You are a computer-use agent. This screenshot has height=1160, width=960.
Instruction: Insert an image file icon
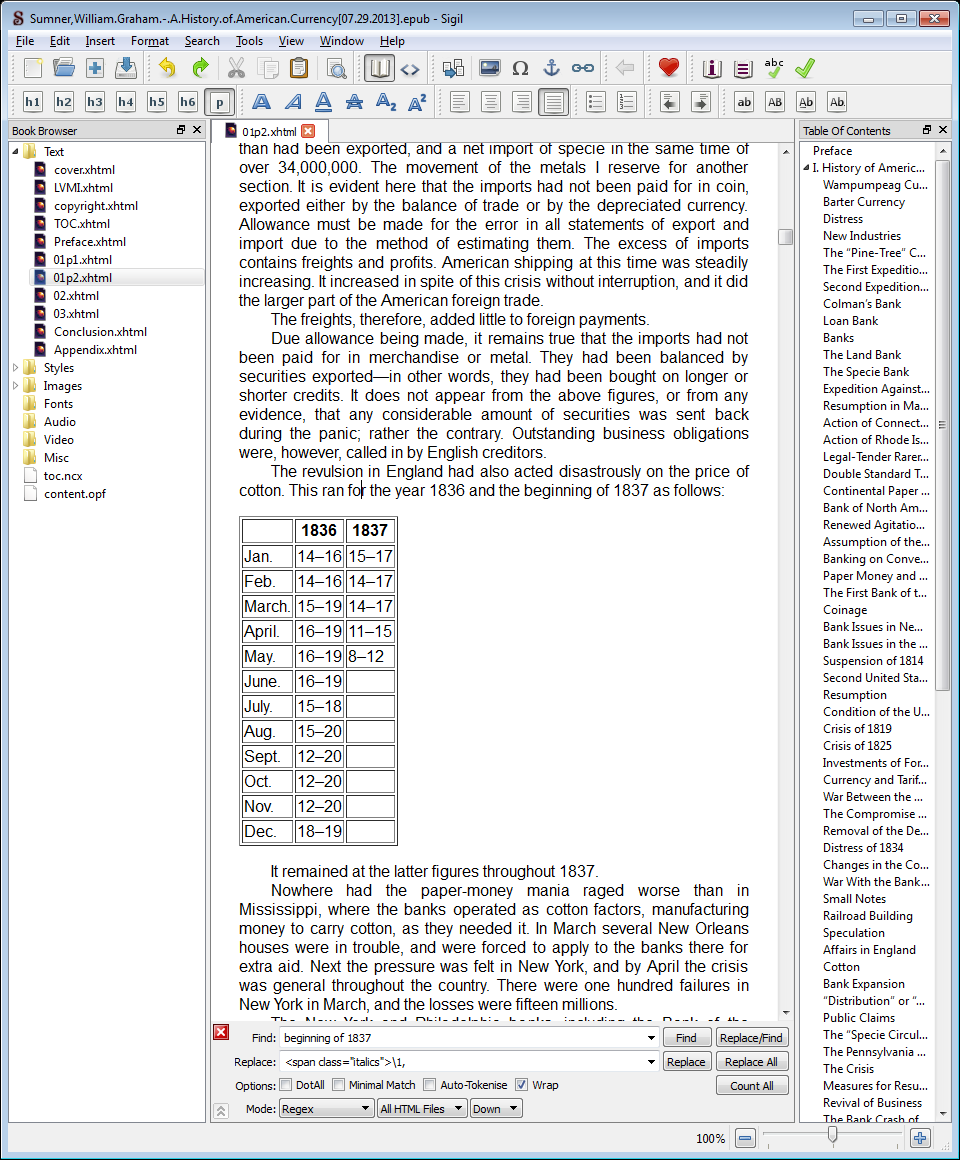point(490,69)
